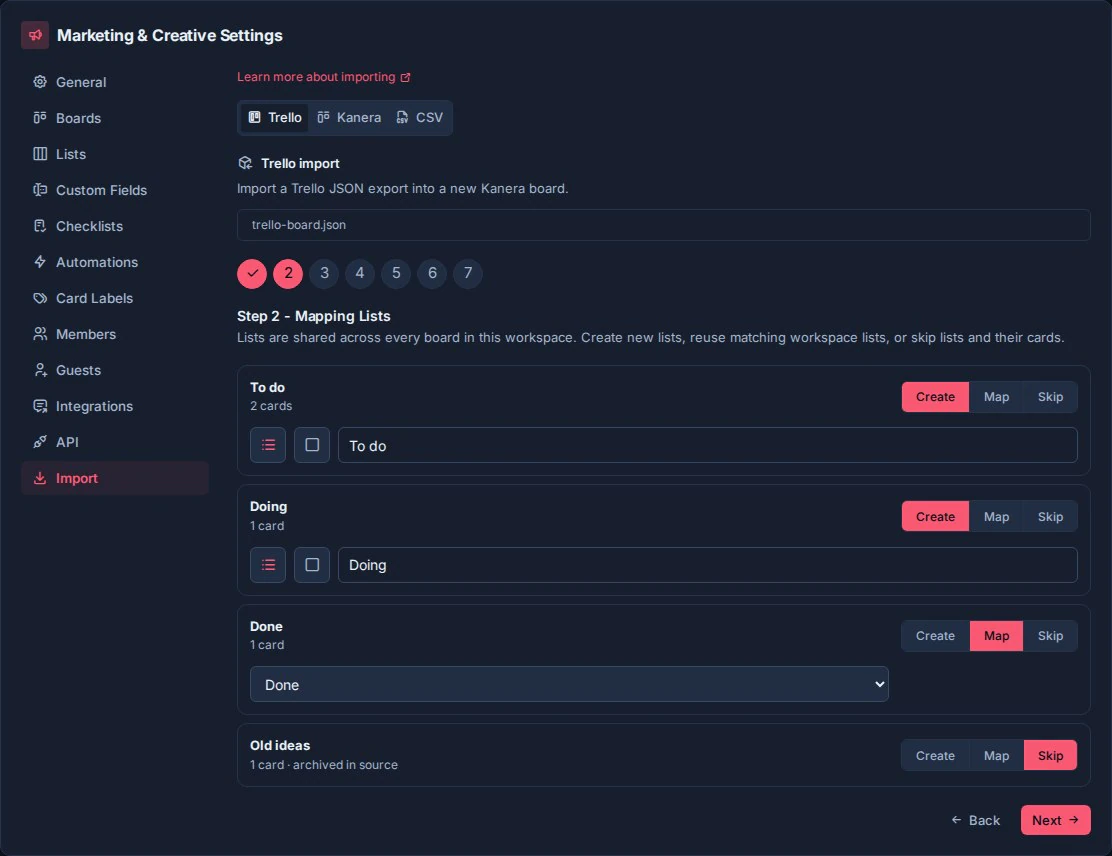Click the Members people icon

tap(40, 334)
